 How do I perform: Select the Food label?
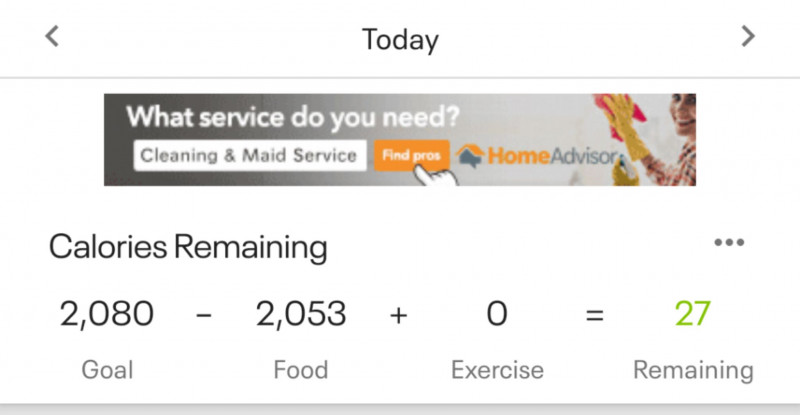coord(301,370)
